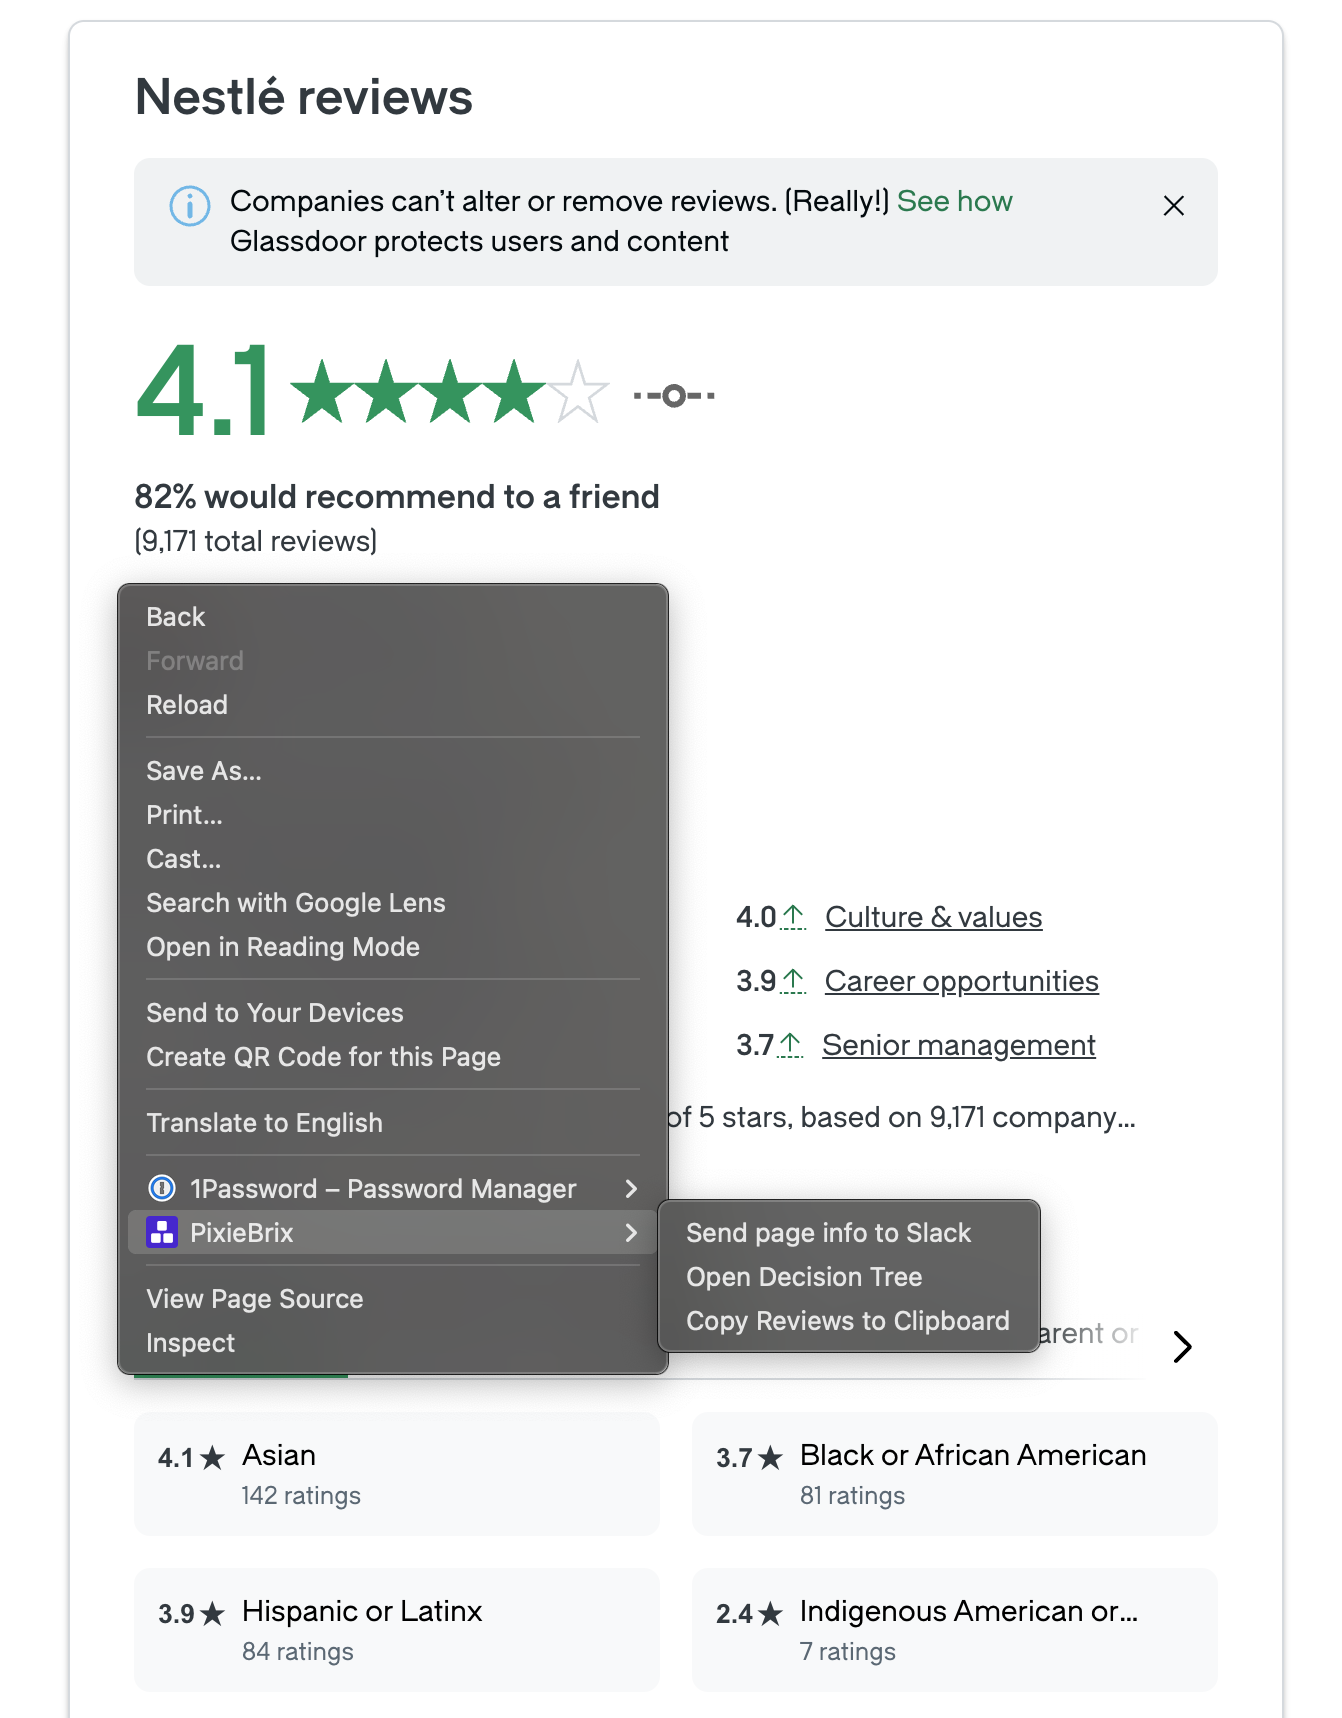Click the up arrow beside Senior management
Screen dimensions: 1342x1718
[790, 1044]
